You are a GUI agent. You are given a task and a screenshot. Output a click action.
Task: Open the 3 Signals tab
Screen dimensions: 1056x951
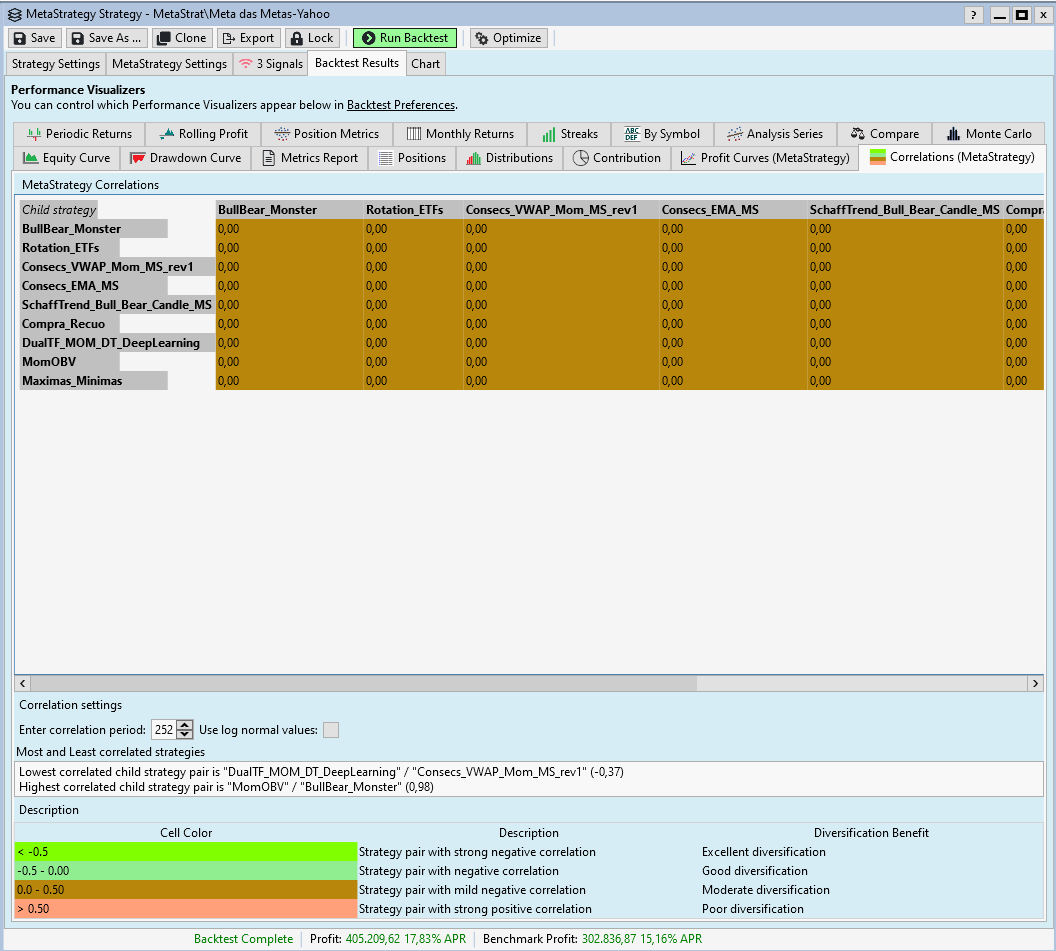270,64
